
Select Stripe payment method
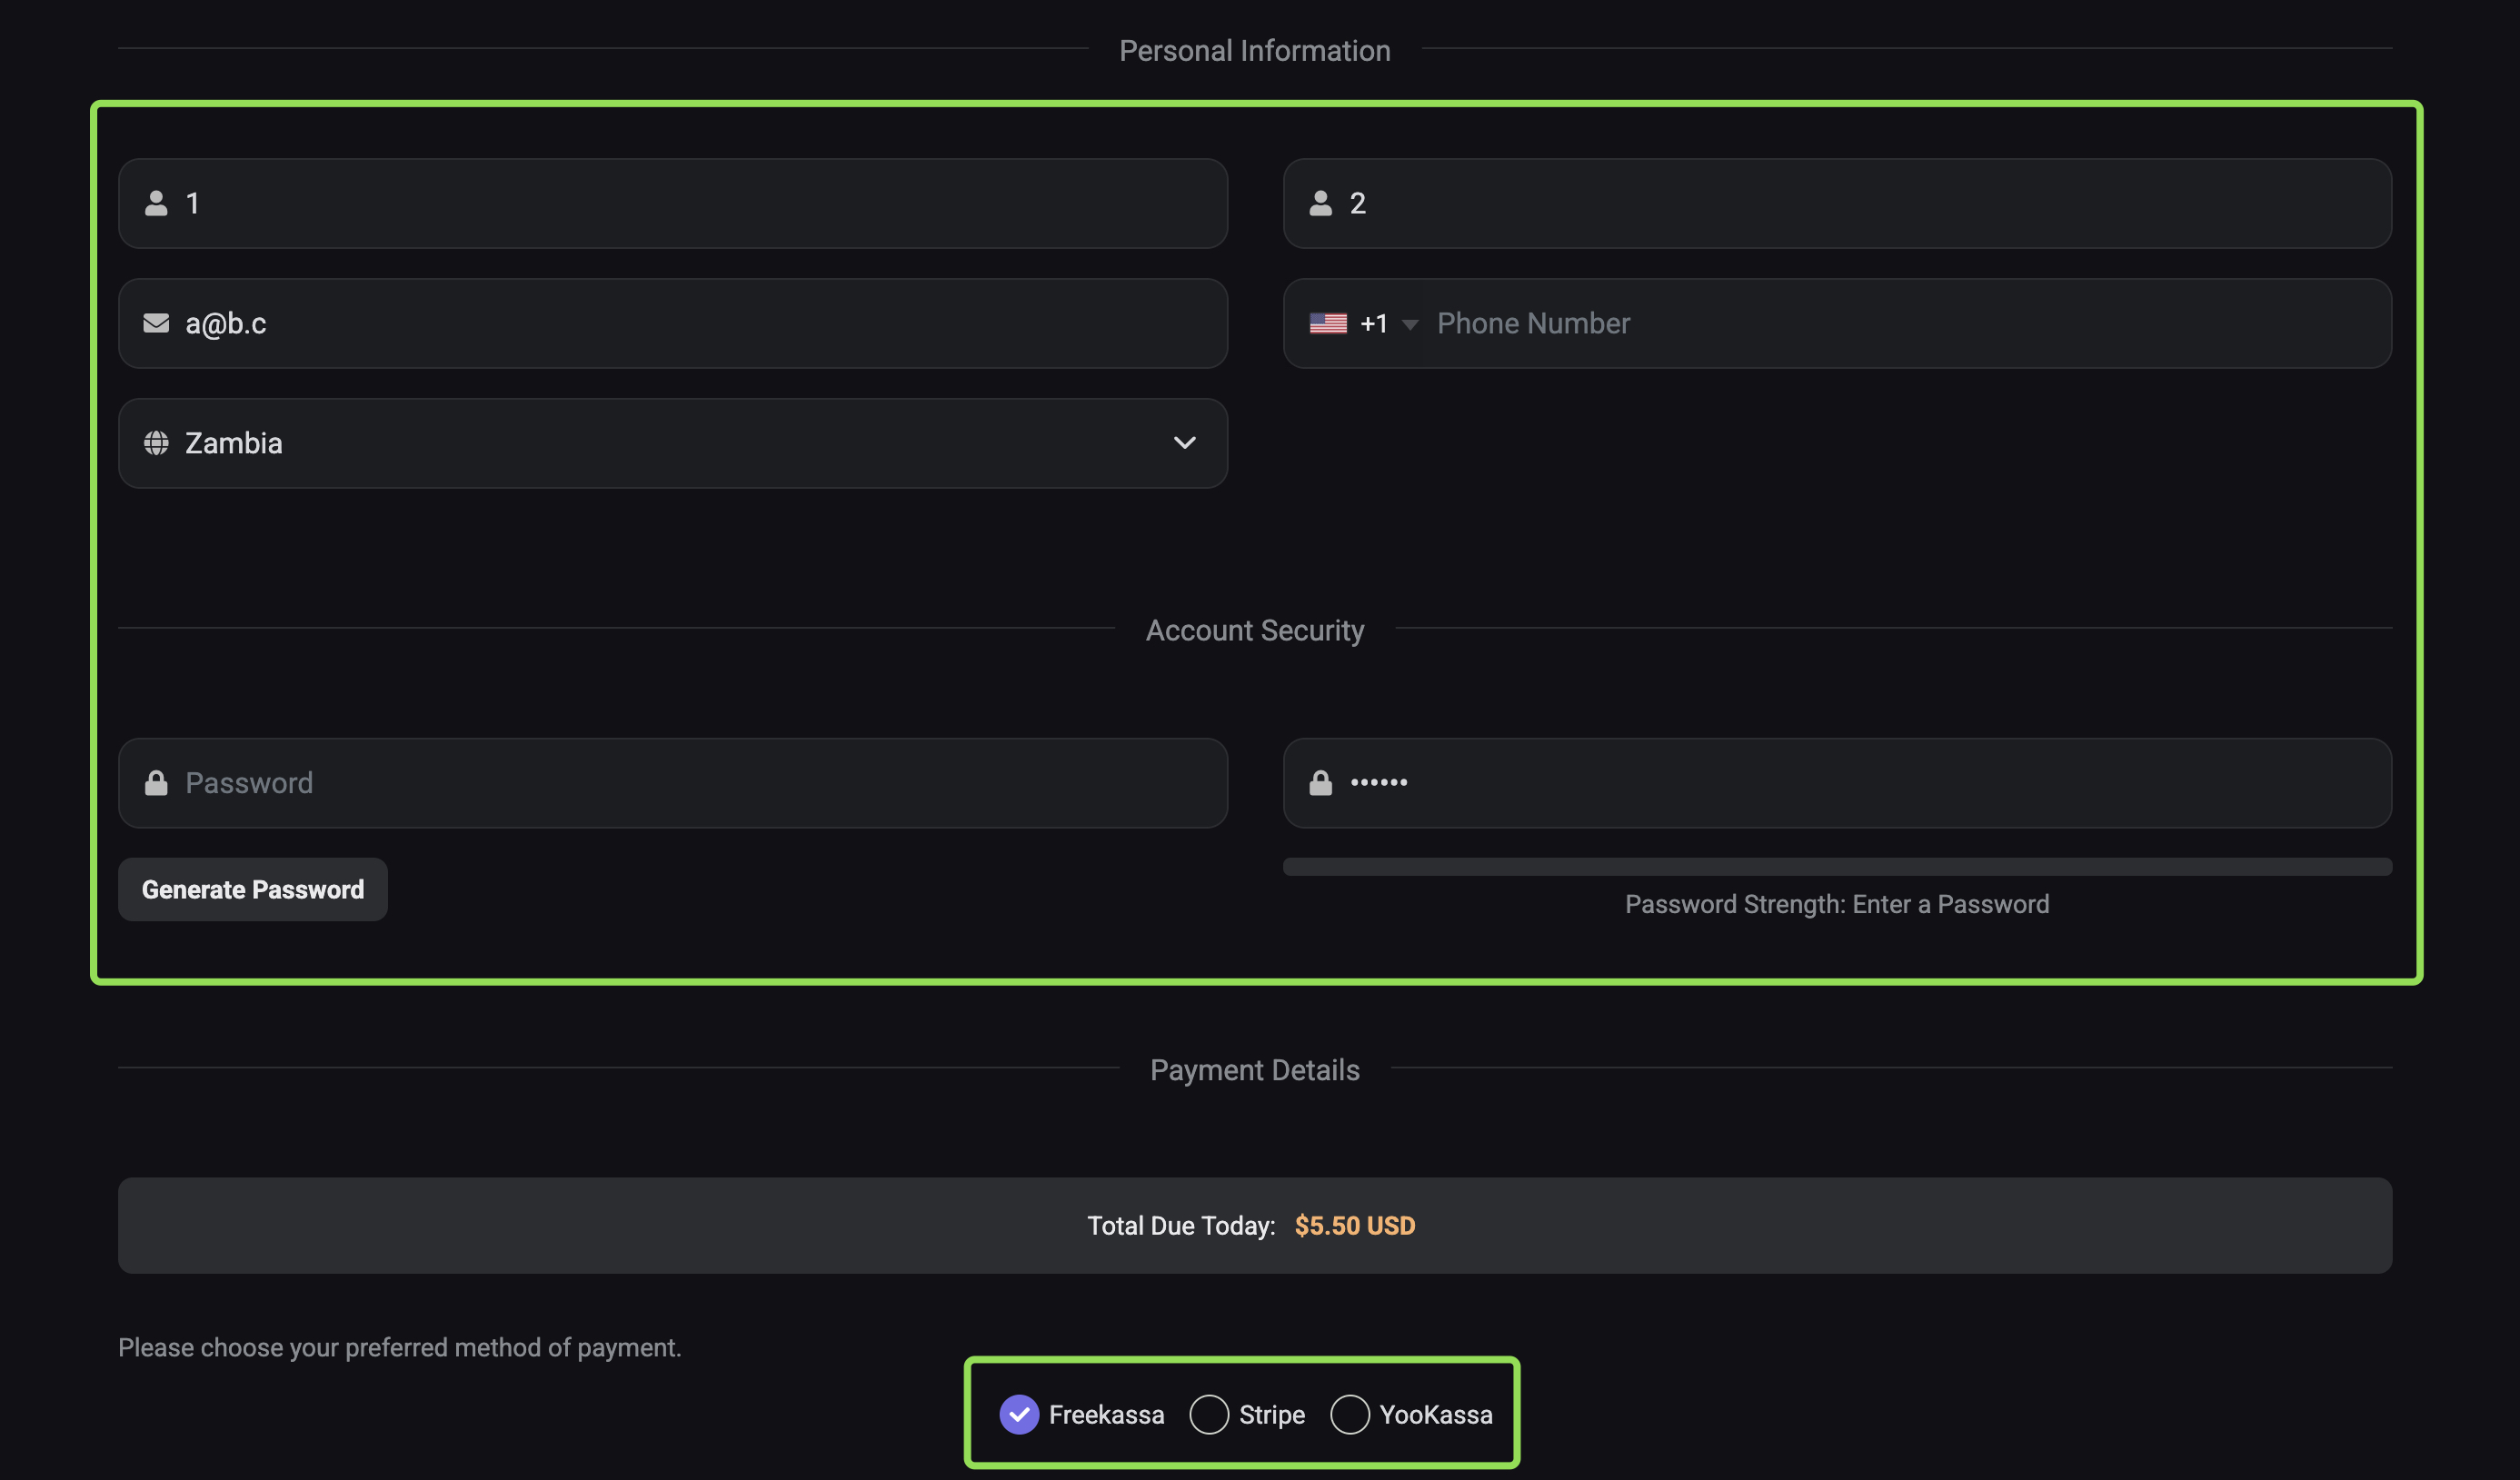[1209, 1415]
